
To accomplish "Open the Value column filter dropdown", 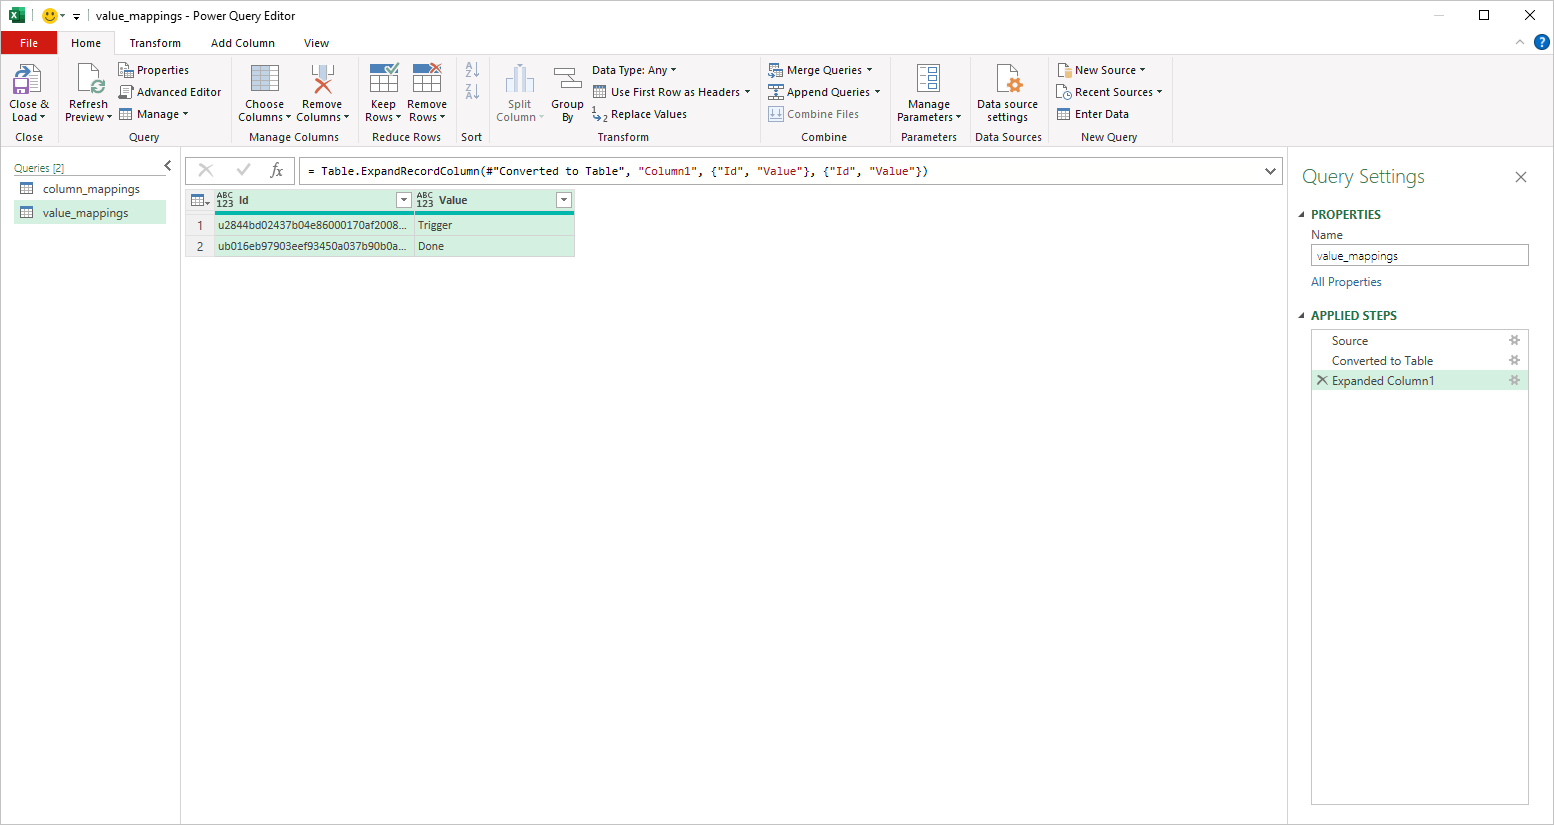I will [x=564, y=200].
